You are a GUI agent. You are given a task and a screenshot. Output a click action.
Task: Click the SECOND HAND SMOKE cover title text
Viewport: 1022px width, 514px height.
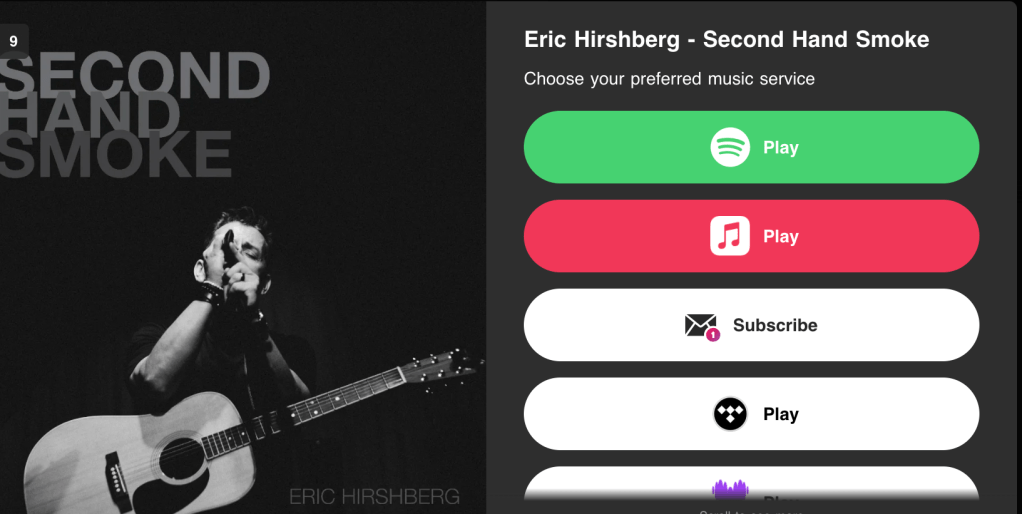(x=134, y=115)
